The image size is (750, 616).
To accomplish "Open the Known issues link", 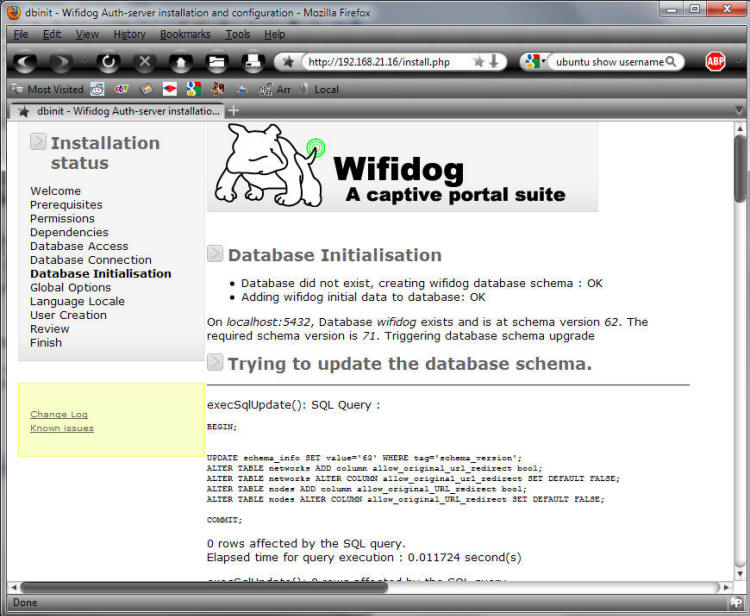I will point(62,428).
